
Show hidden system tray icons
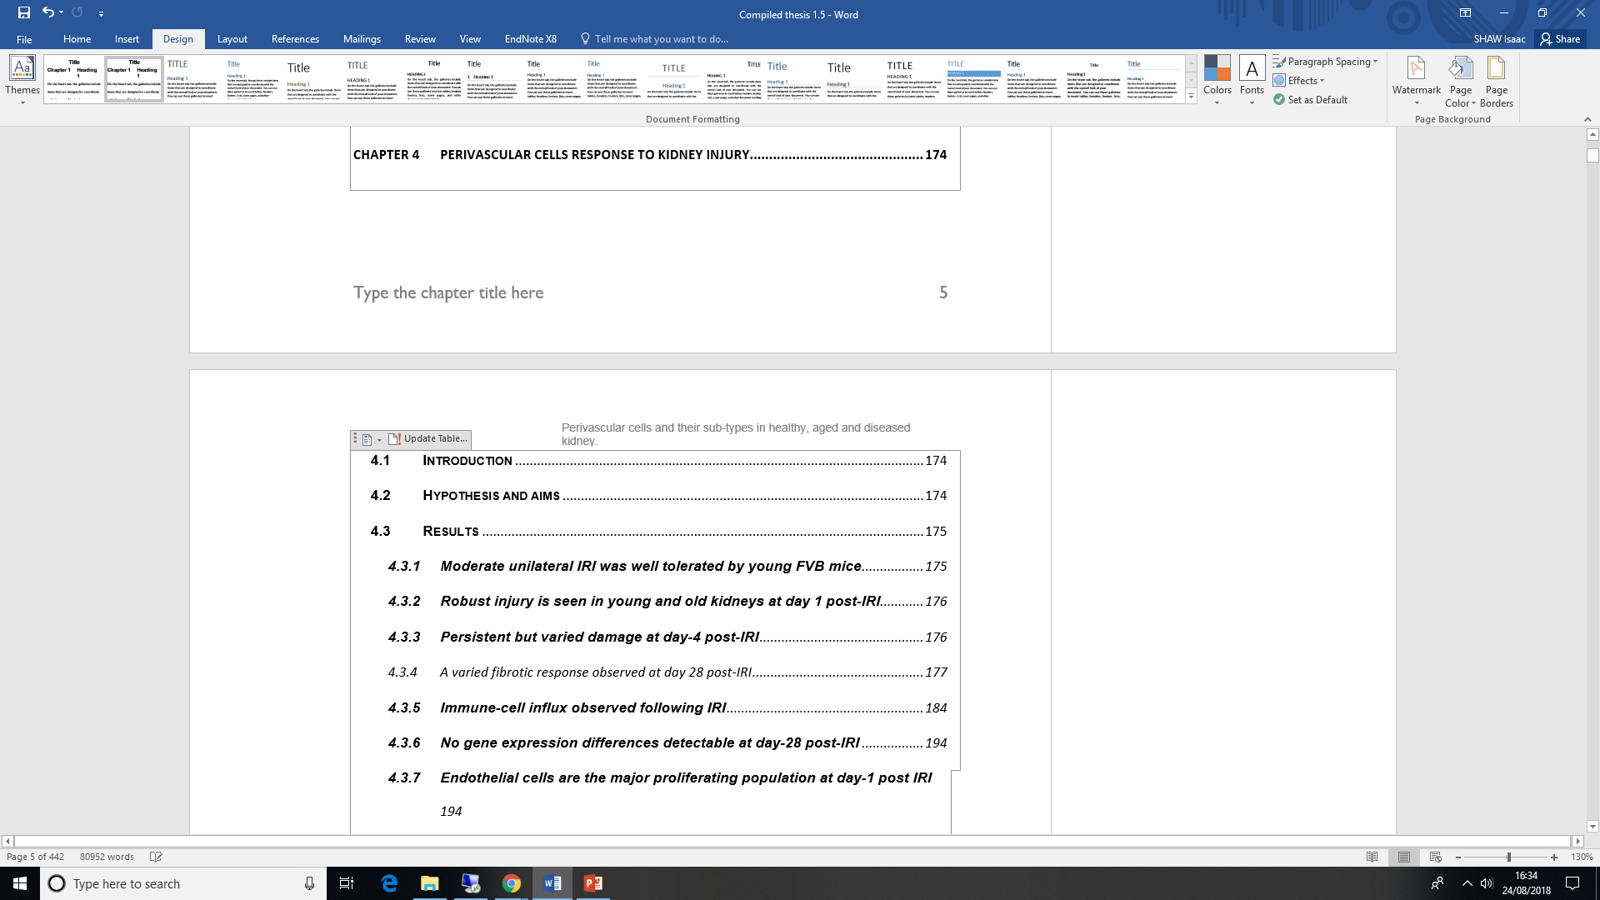click(1467, 883)
